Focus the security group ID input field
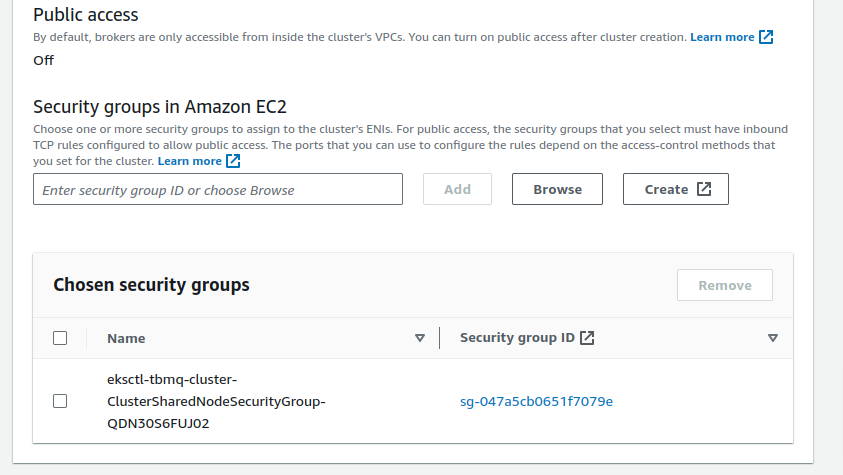This screenshot has height=475, width=843. 218,189
